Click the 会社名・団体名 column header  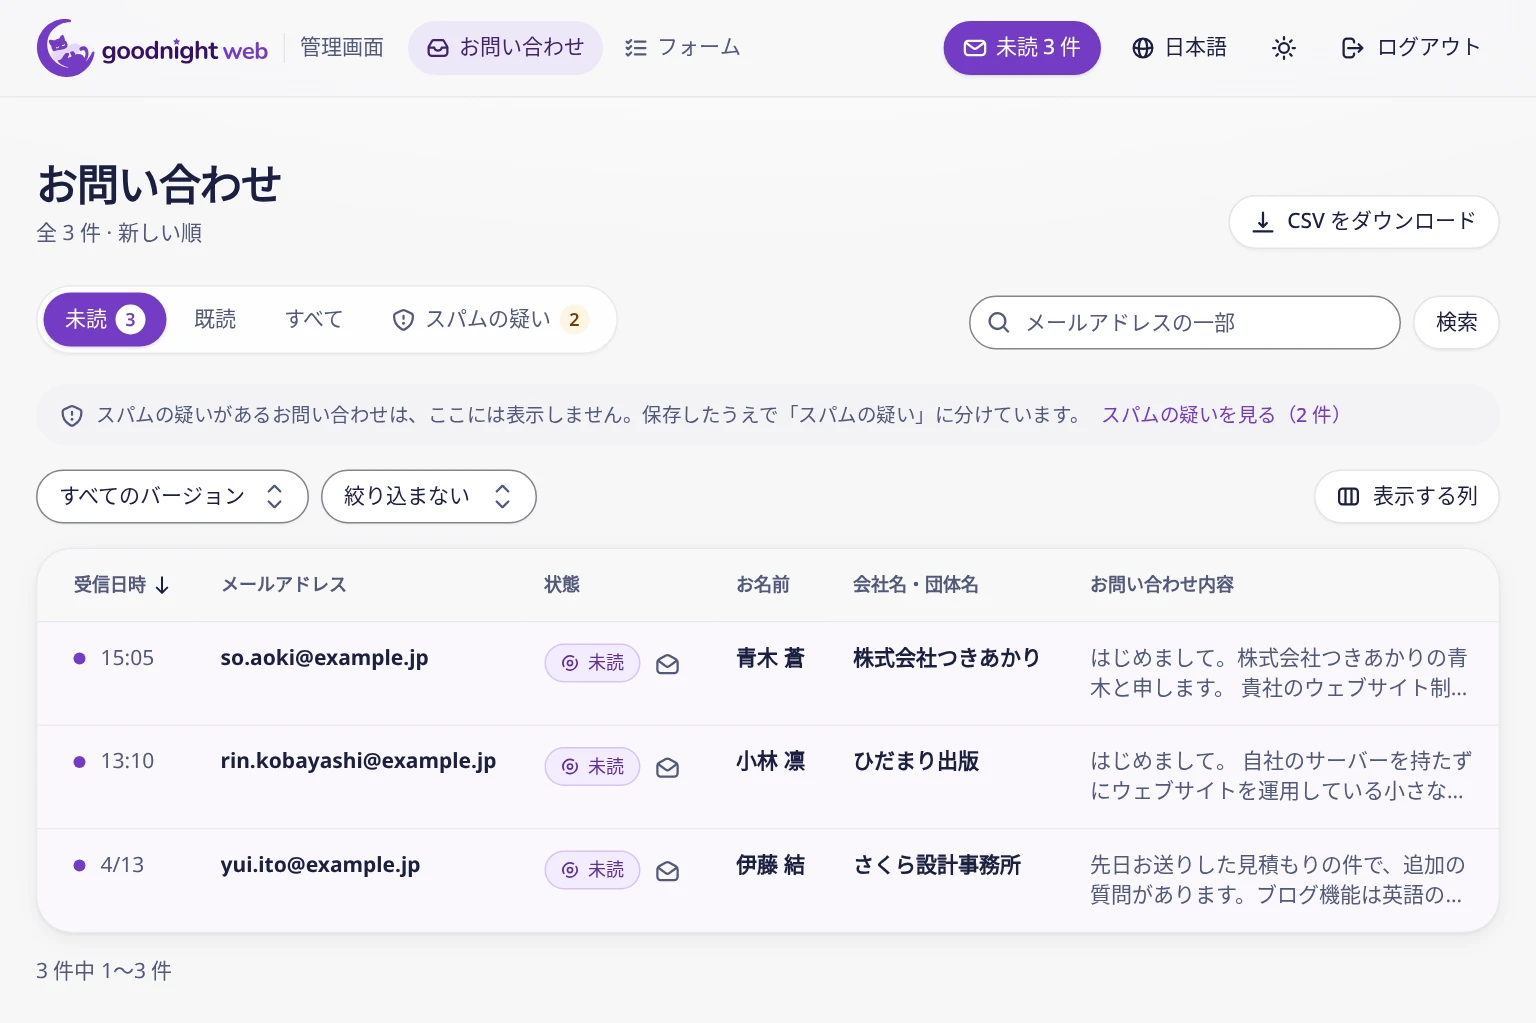click(x=915, y=585)
